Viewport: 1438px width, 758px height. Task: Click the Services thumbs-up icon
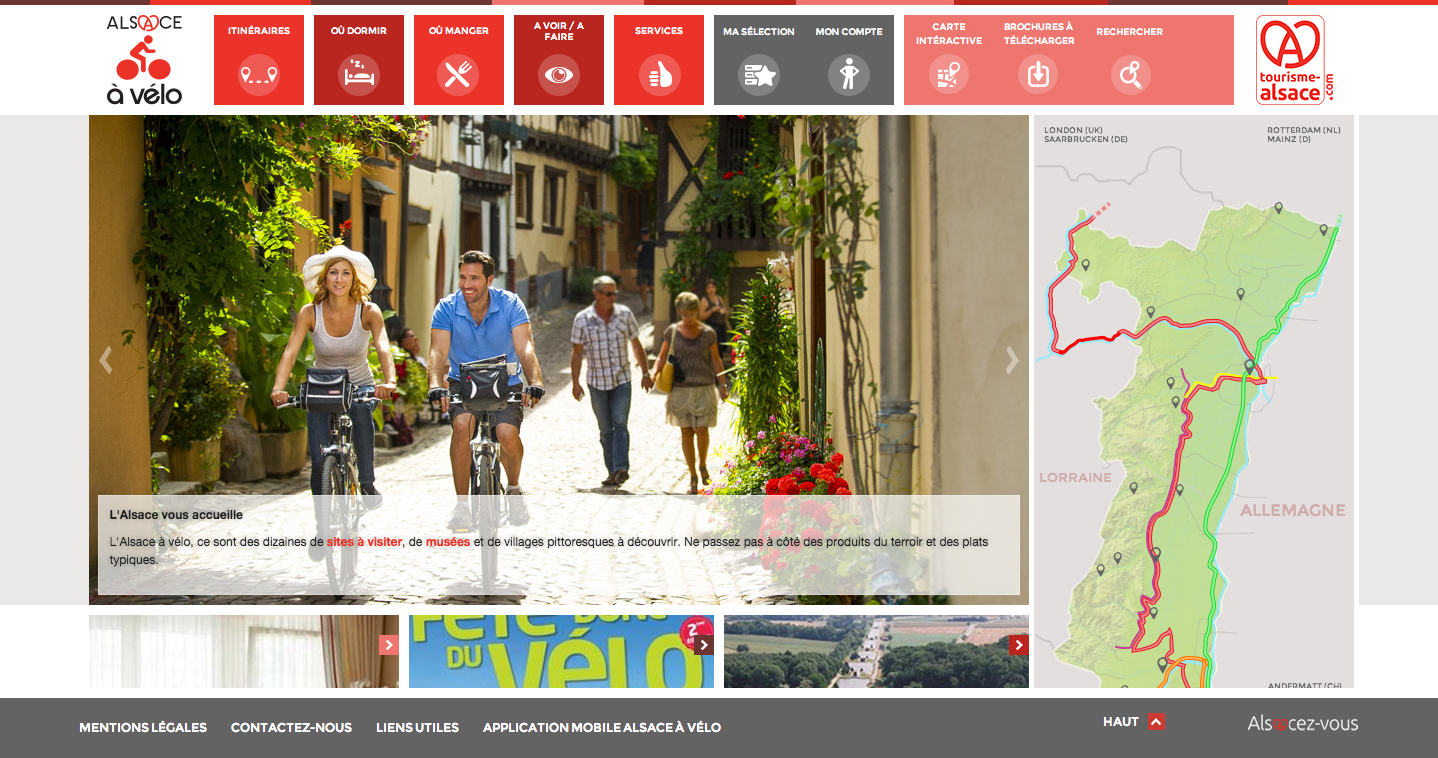click(659, 75)
